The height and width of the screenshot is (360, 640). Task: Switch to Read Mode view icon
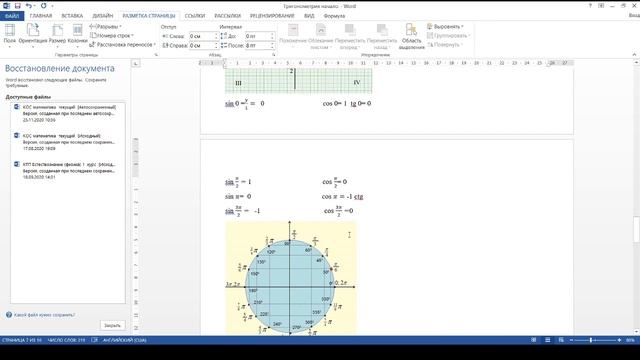pyautogui.click(x=533, y=340)
